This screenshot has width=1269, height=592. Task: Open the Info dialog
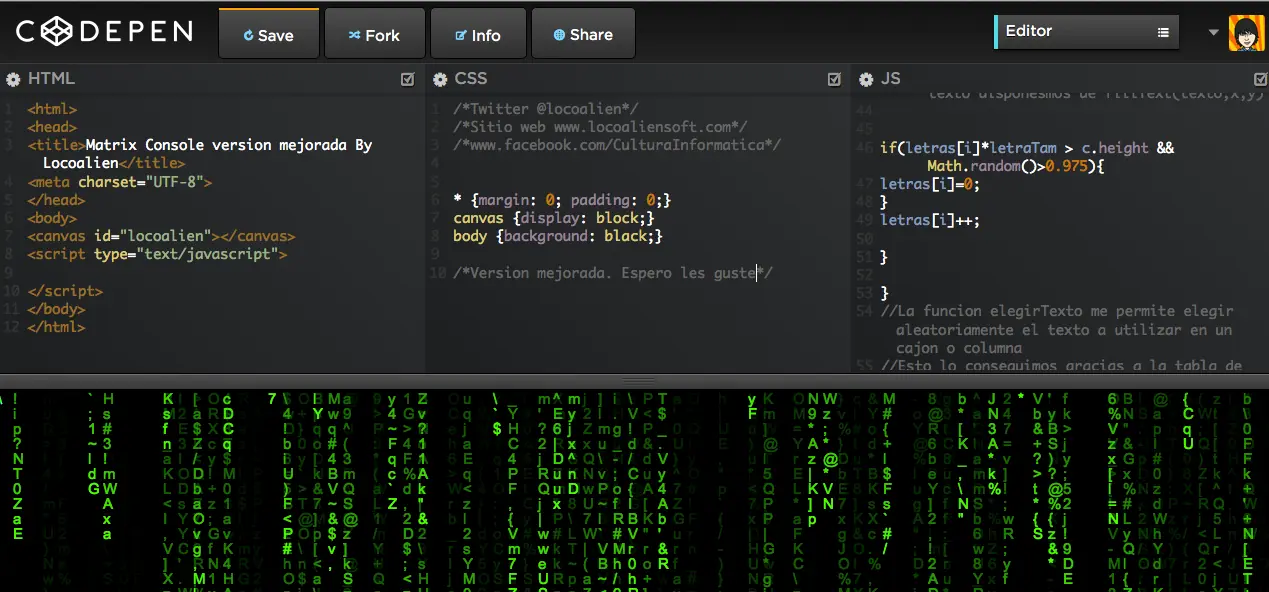[x=478, y=34]
